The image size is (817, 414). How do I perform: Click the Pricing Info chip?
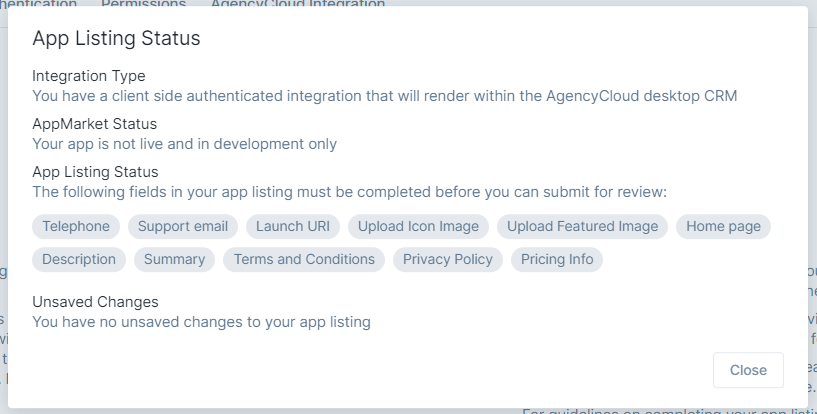[556, 259]
